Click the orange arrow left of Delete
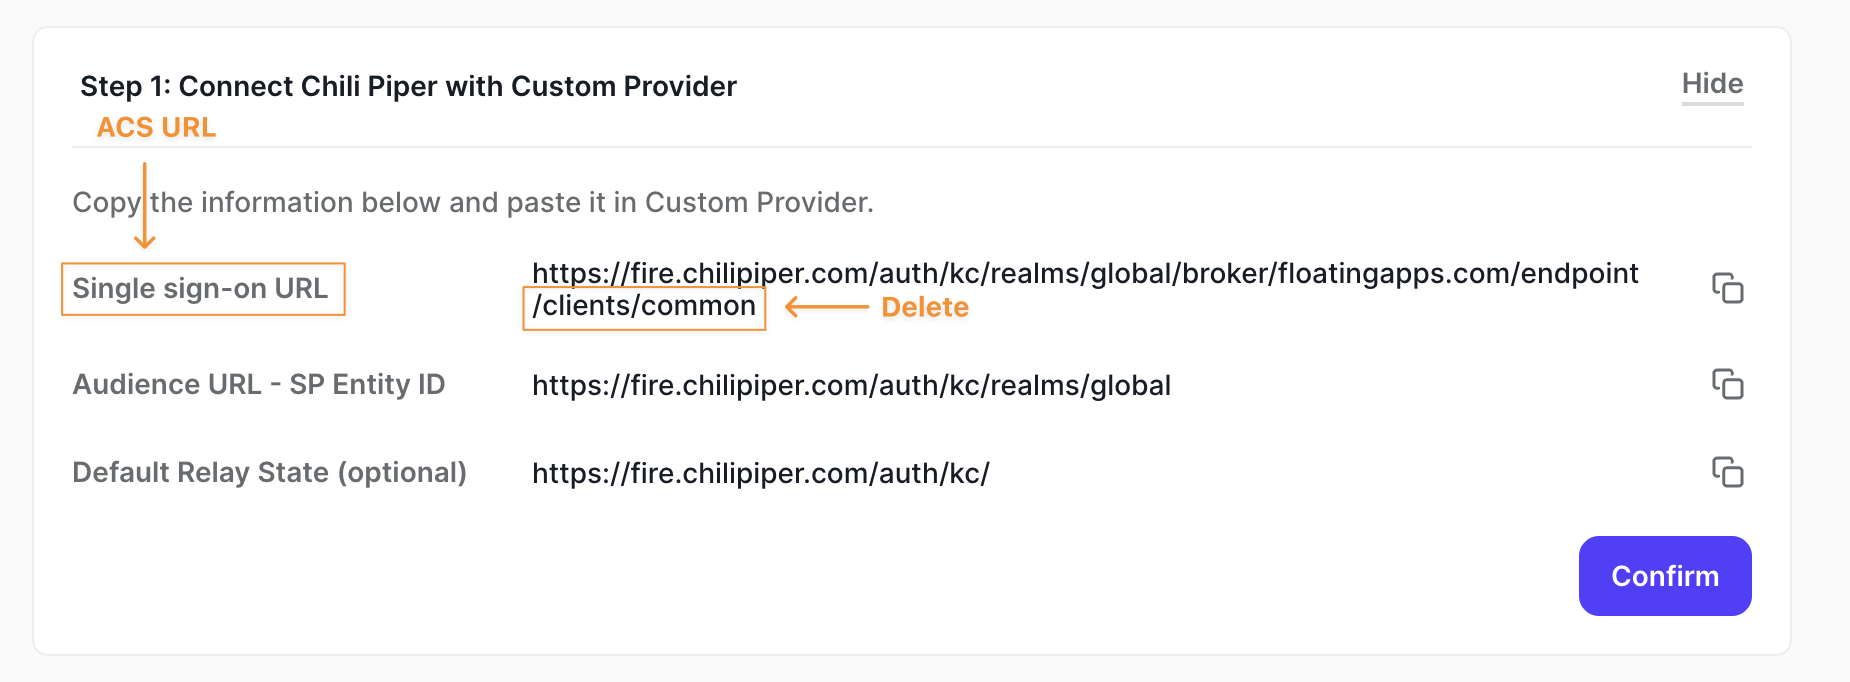The height and width of the screenshot is (682, 1850). click(826, 307)
